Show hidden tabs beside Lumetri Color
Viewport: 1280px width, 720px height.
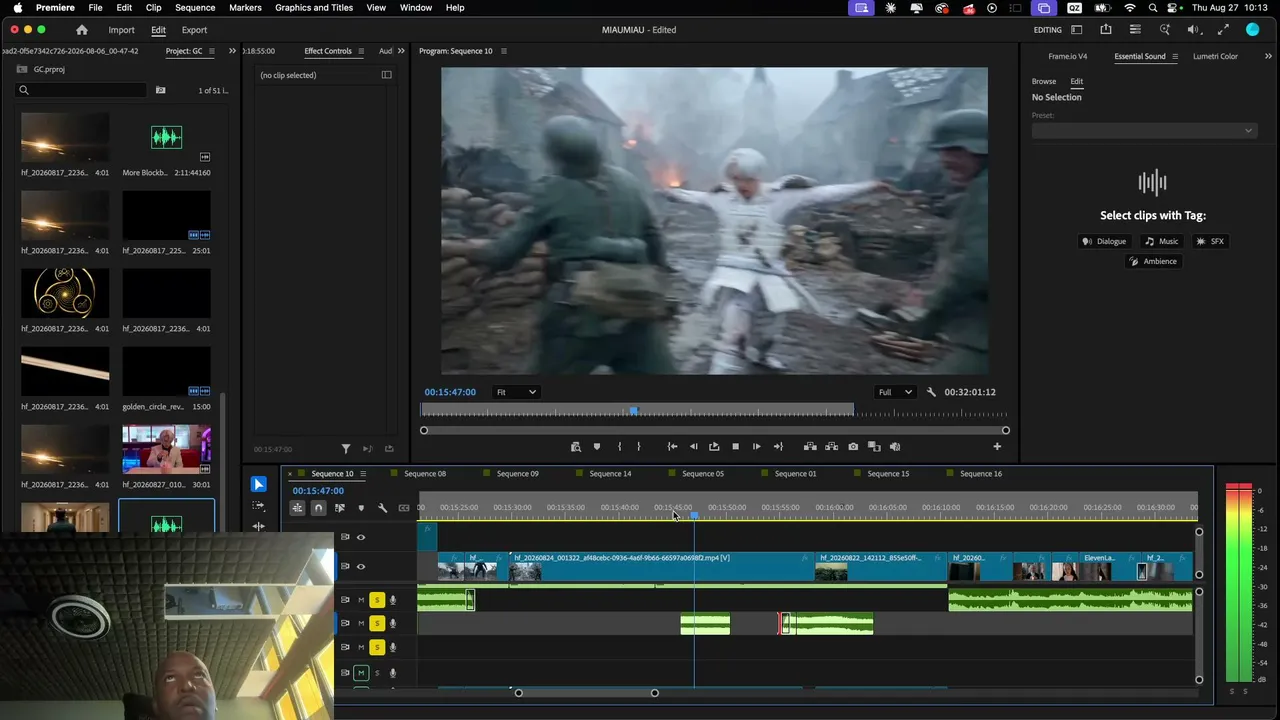[1269, 56]
